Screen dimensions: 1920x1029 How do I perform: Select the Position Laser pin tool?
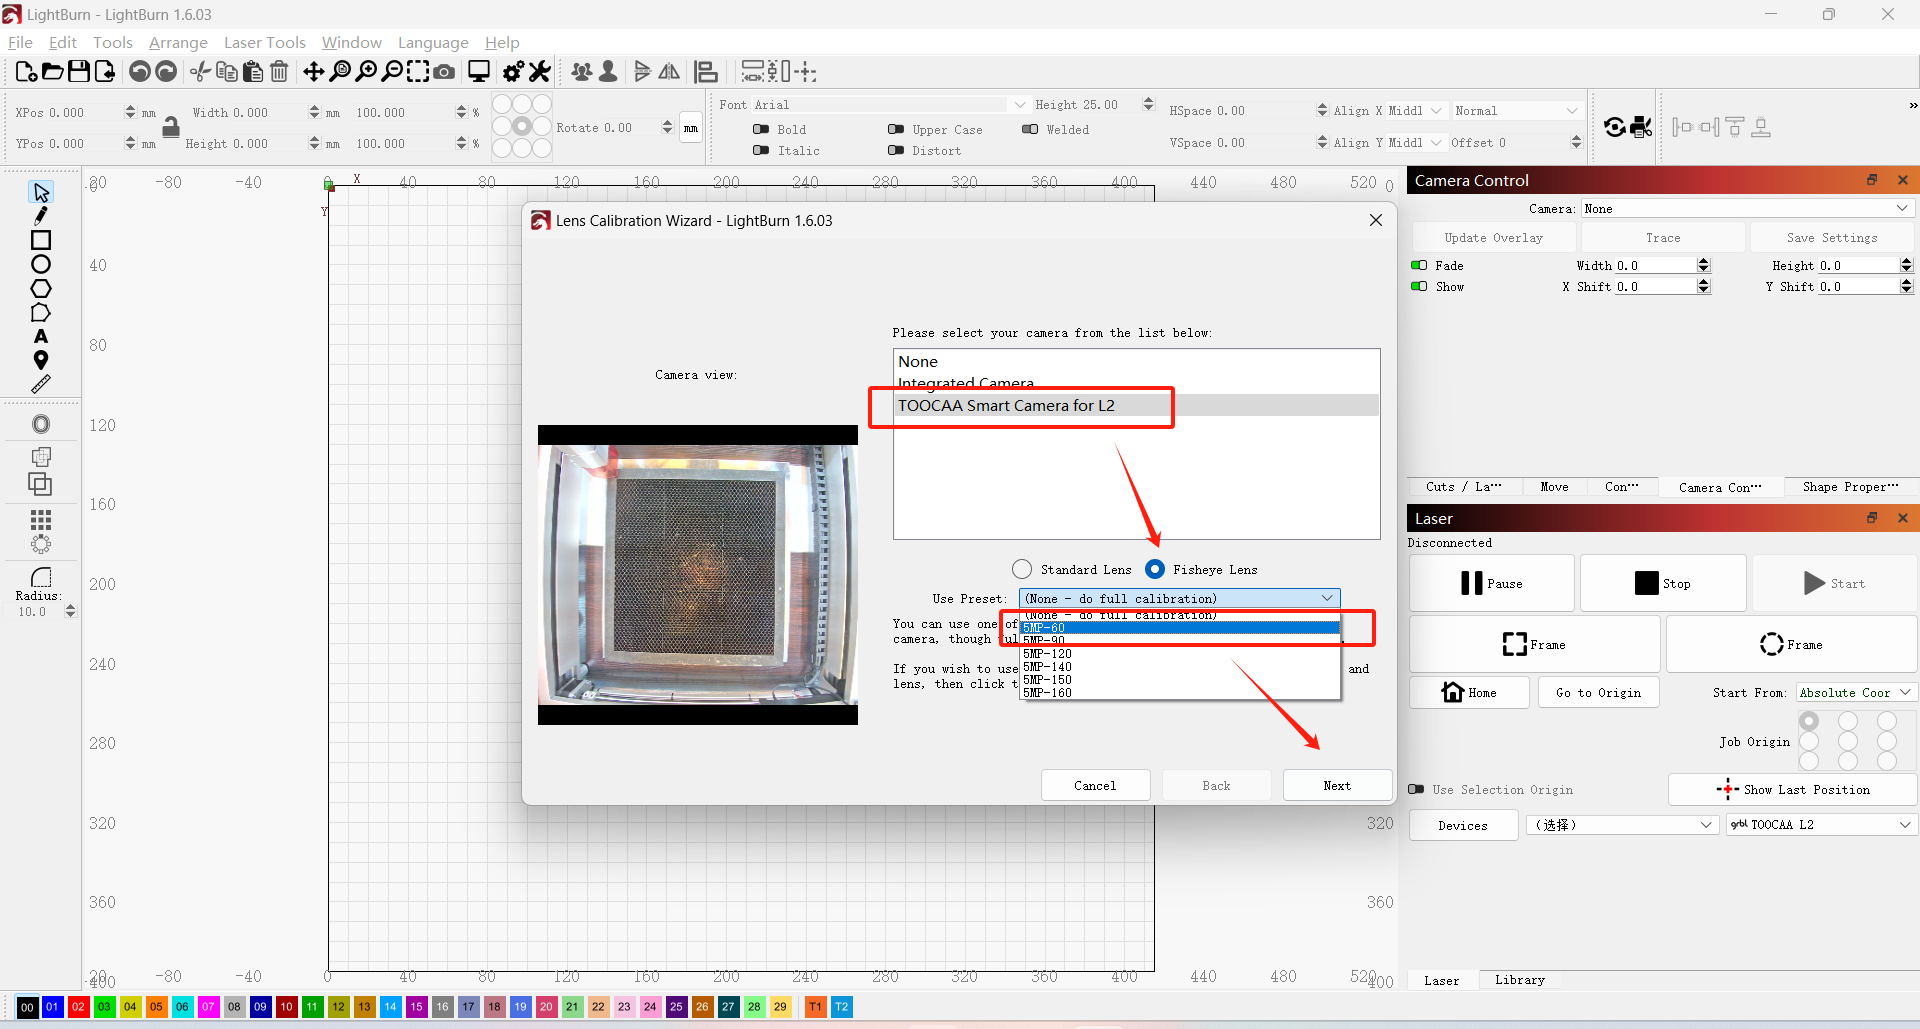click(41, 360)
